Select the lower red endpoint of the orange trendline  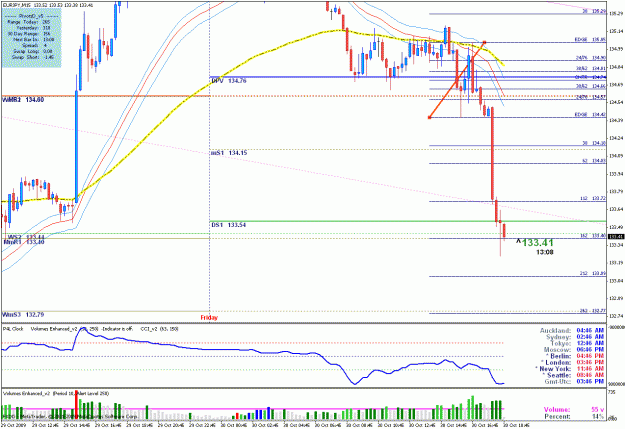tap(429, 118)
